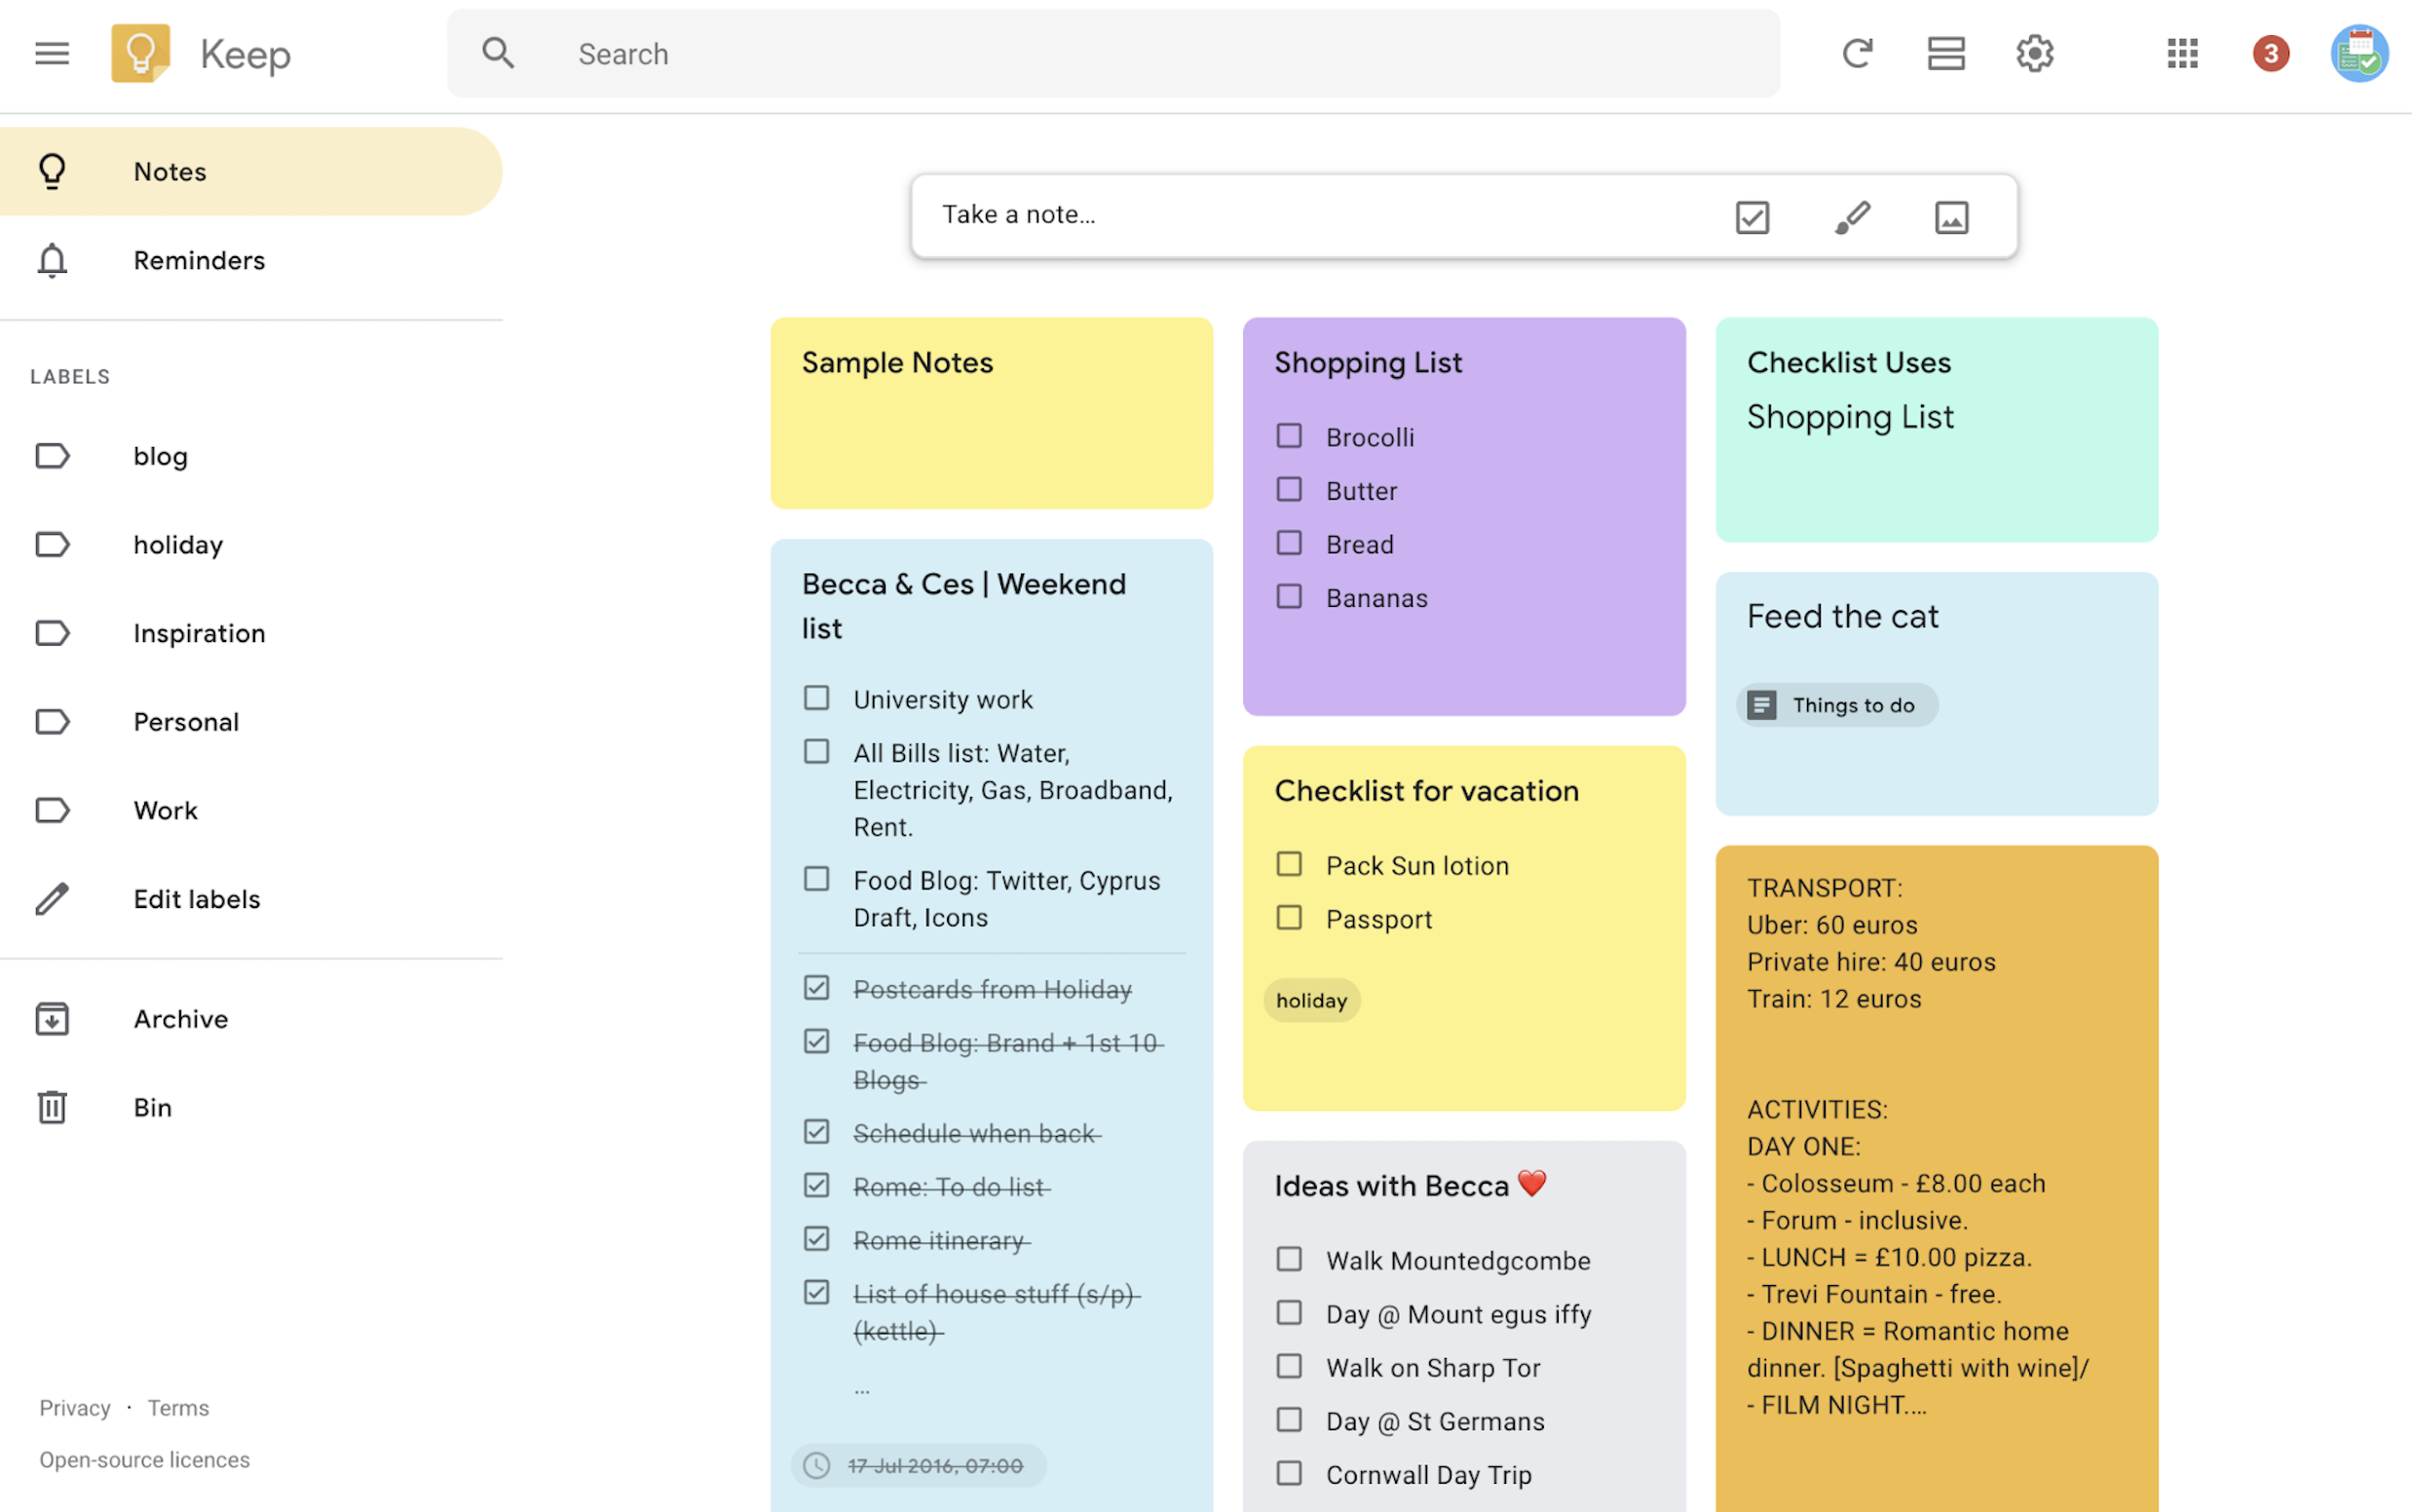
Task: Open Google Keep settings gear icon
Action: point(2034,51)
